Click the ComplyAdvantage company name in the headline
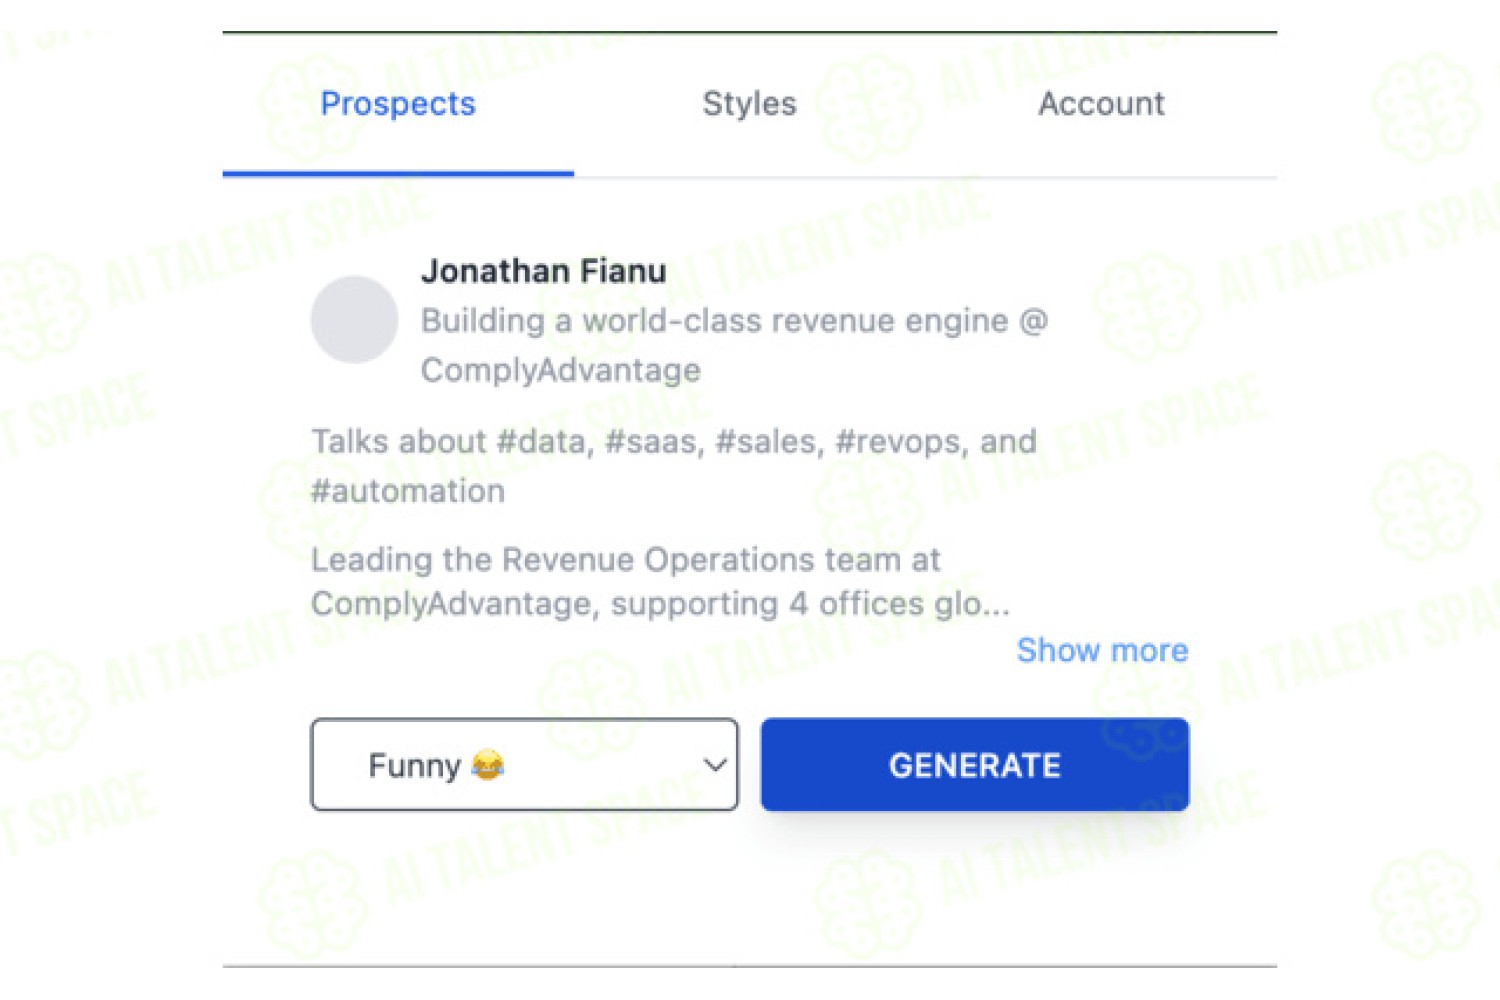 561,370
